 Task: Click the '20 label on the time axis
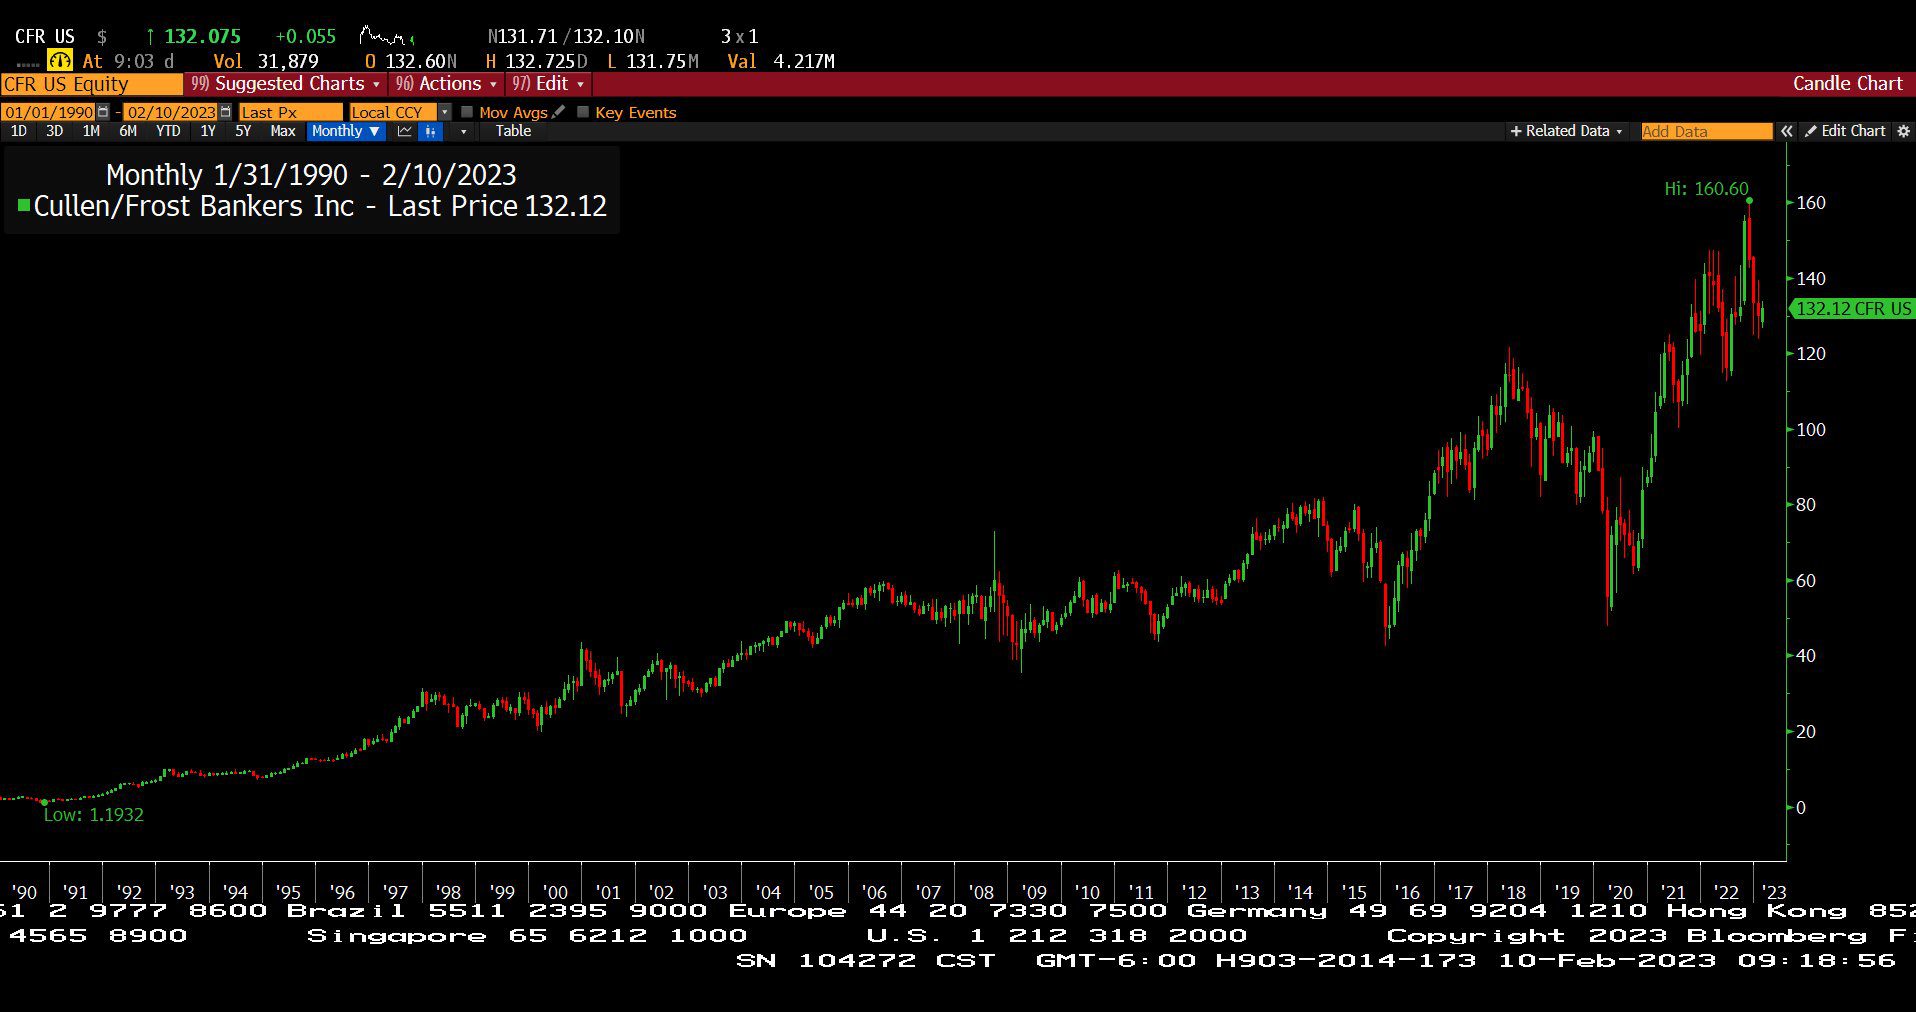point(1619,891)
